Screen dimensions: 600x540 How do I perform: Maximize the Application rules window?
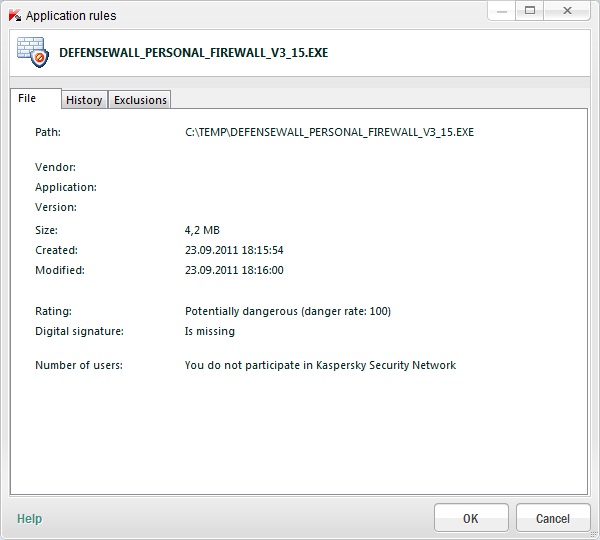point(530,10)
